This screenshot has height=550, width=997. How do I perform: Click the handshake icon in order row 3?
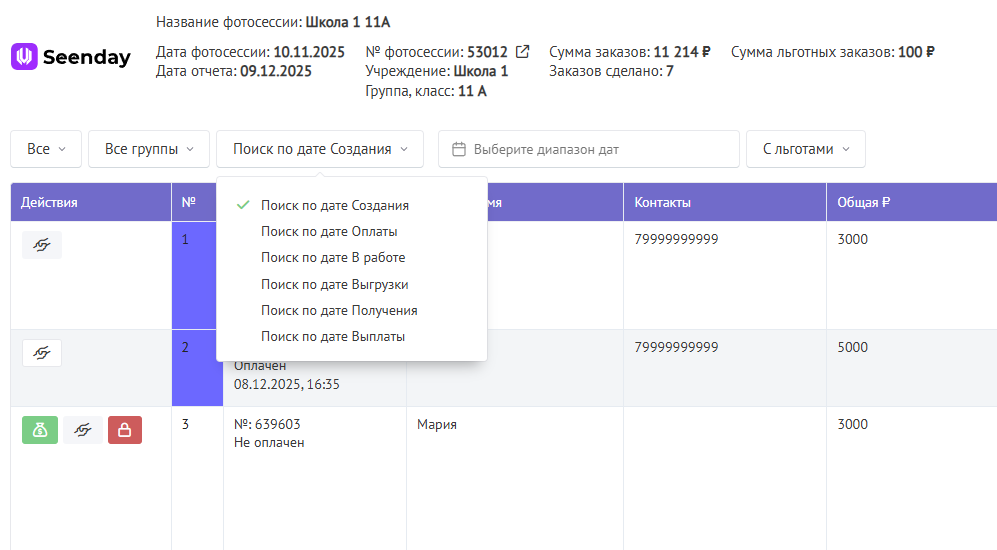click(83, 430)
